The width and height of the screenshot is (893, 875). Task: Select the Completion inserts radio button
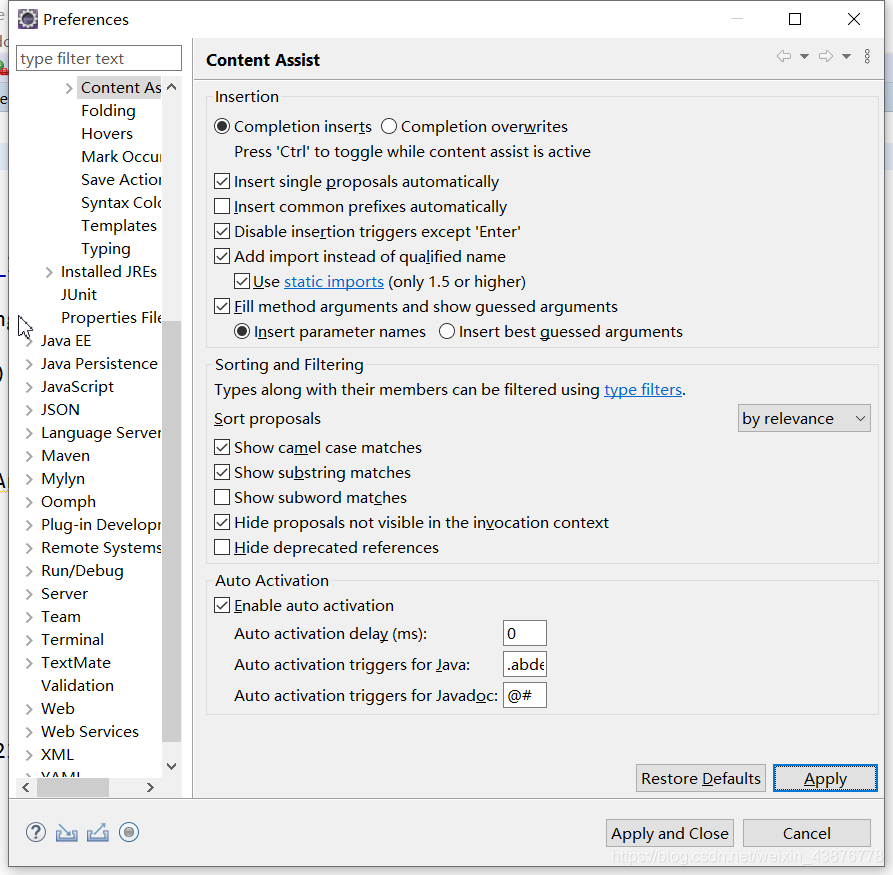(222, 126)
